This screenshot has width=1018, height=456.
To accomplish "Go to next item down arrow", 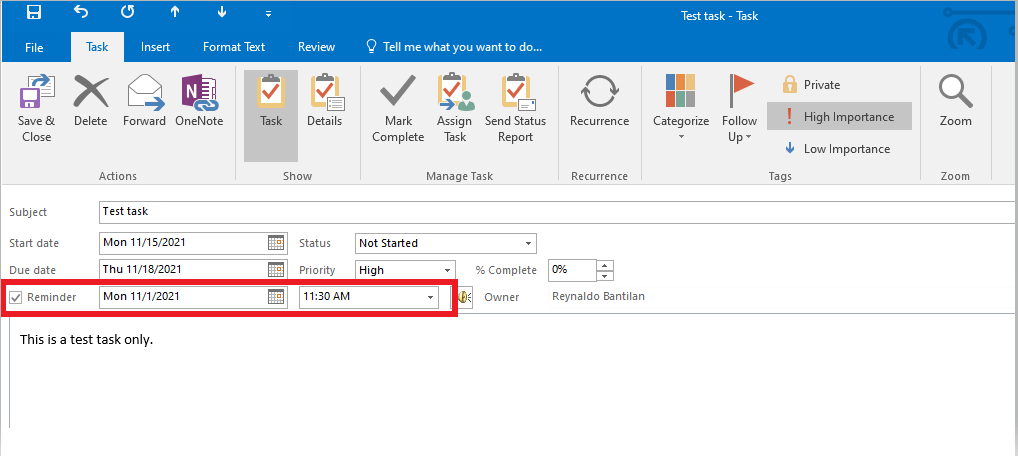I will click(222, 12).
